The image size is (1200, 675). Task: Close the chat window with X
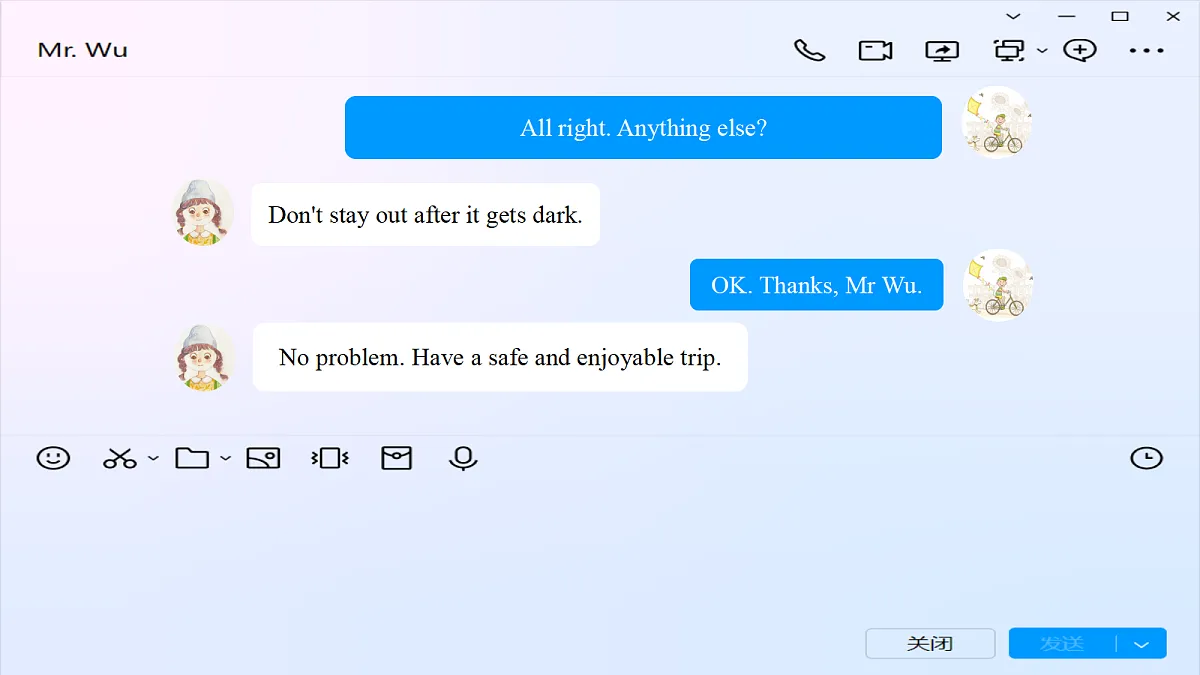pyautogui.click(x=1173, y=16)
